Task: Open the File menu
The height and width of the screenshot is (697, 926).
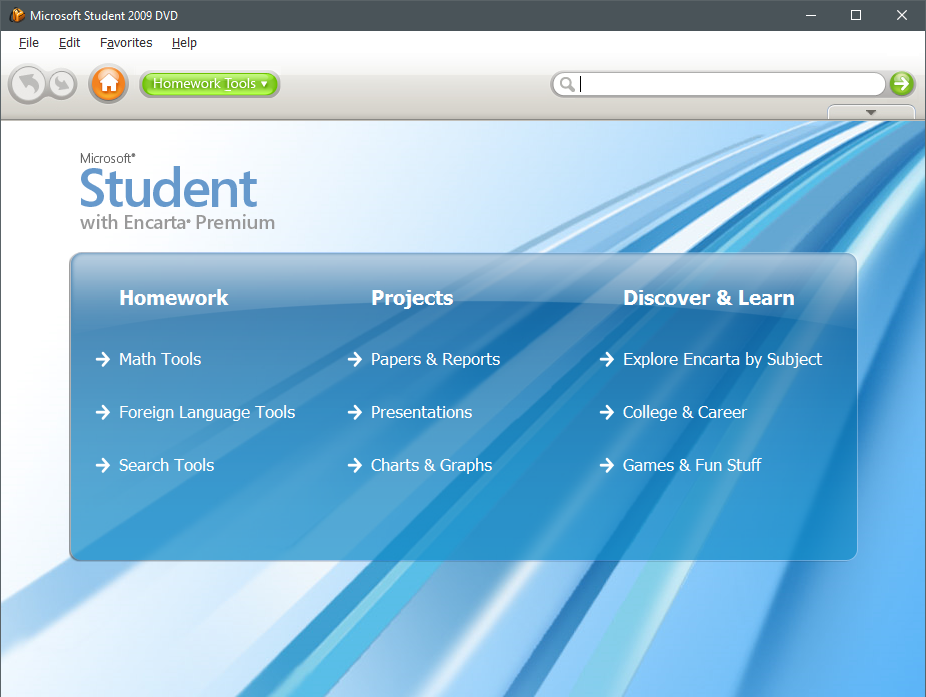Action: tap(29, 43)
